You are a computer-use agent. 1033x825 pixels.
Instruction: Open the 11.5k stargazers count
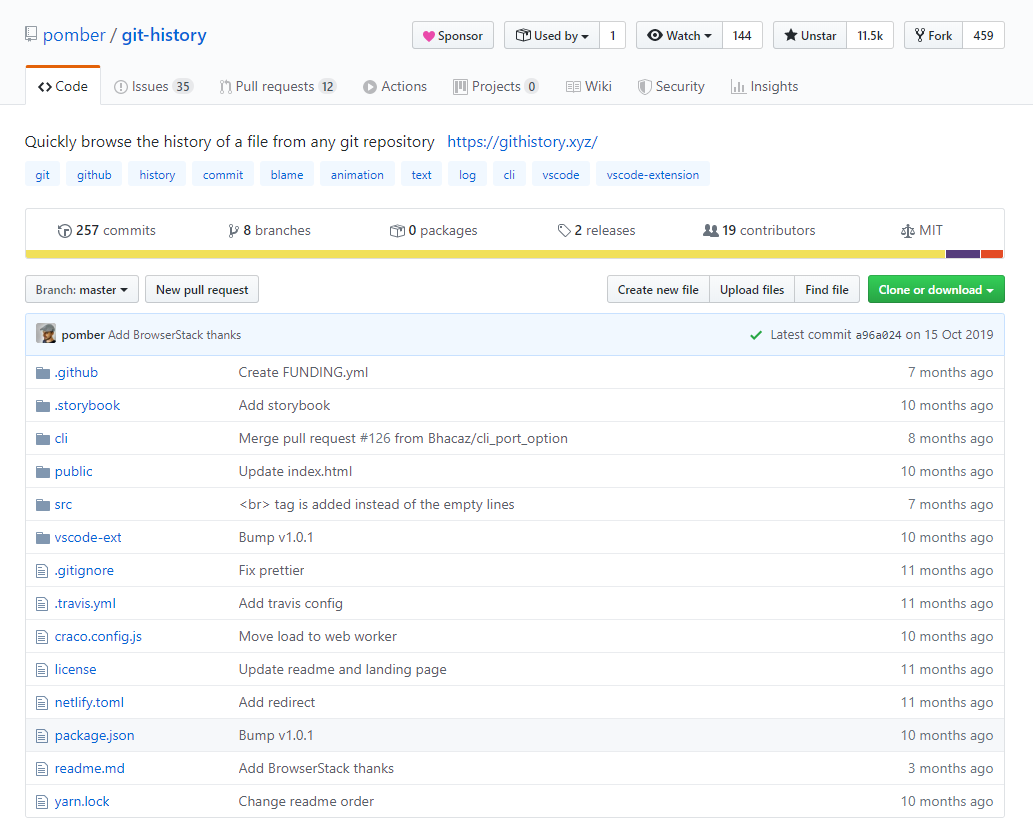870,36
